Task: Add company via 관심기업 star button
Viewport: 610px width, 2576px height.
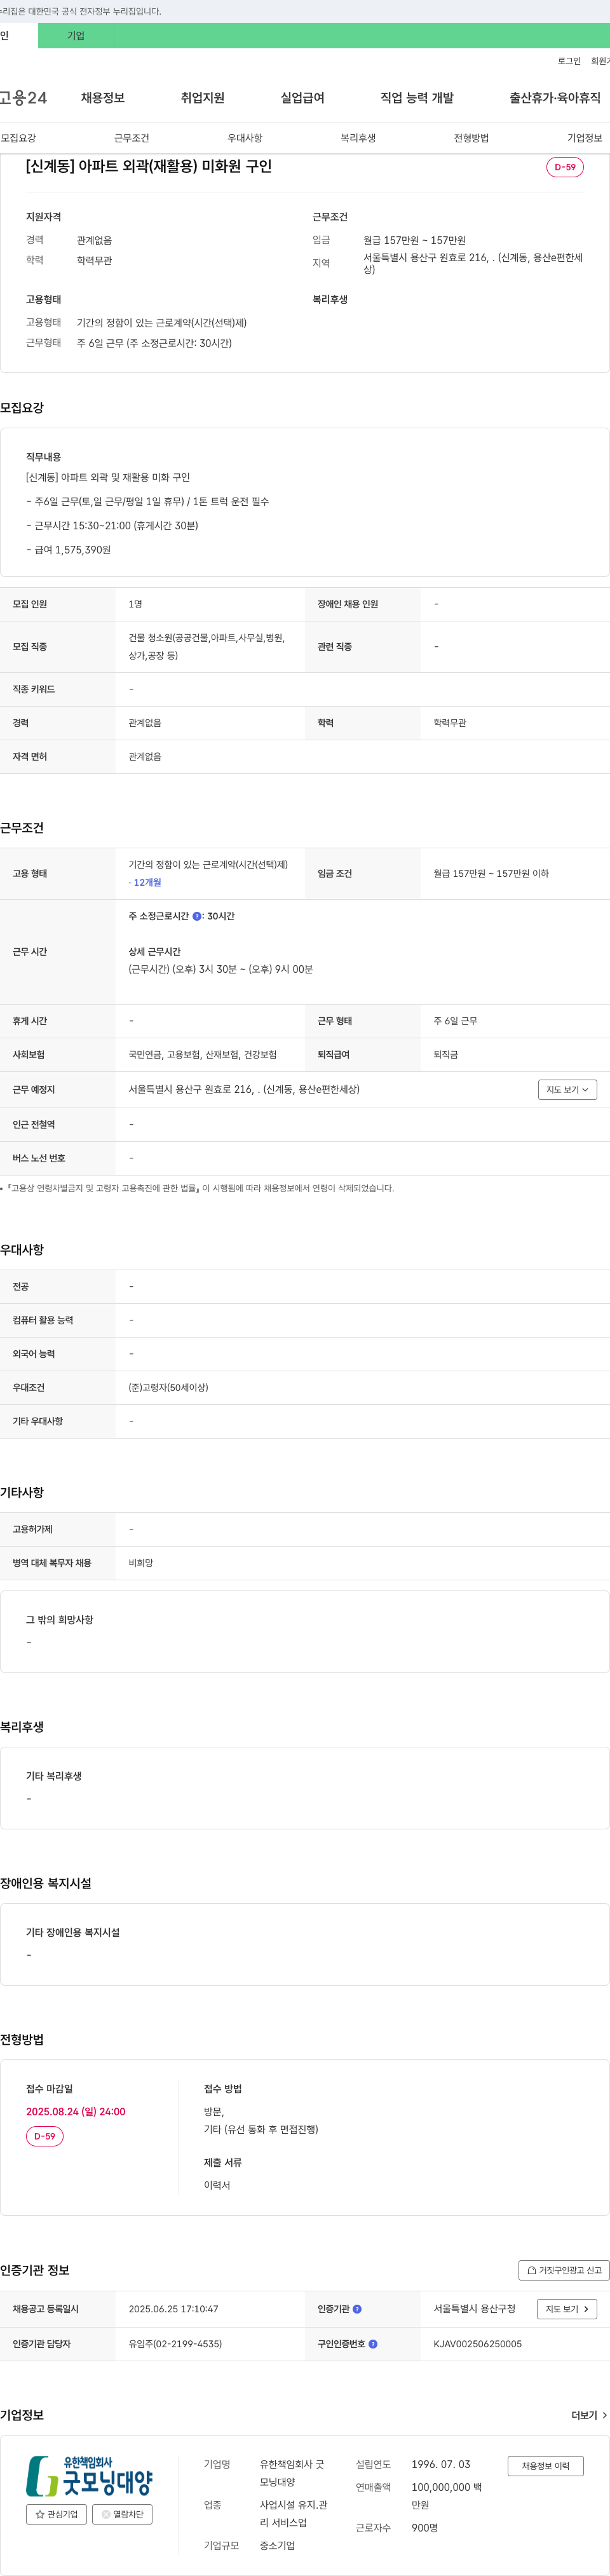Action: click(56, 2514)
